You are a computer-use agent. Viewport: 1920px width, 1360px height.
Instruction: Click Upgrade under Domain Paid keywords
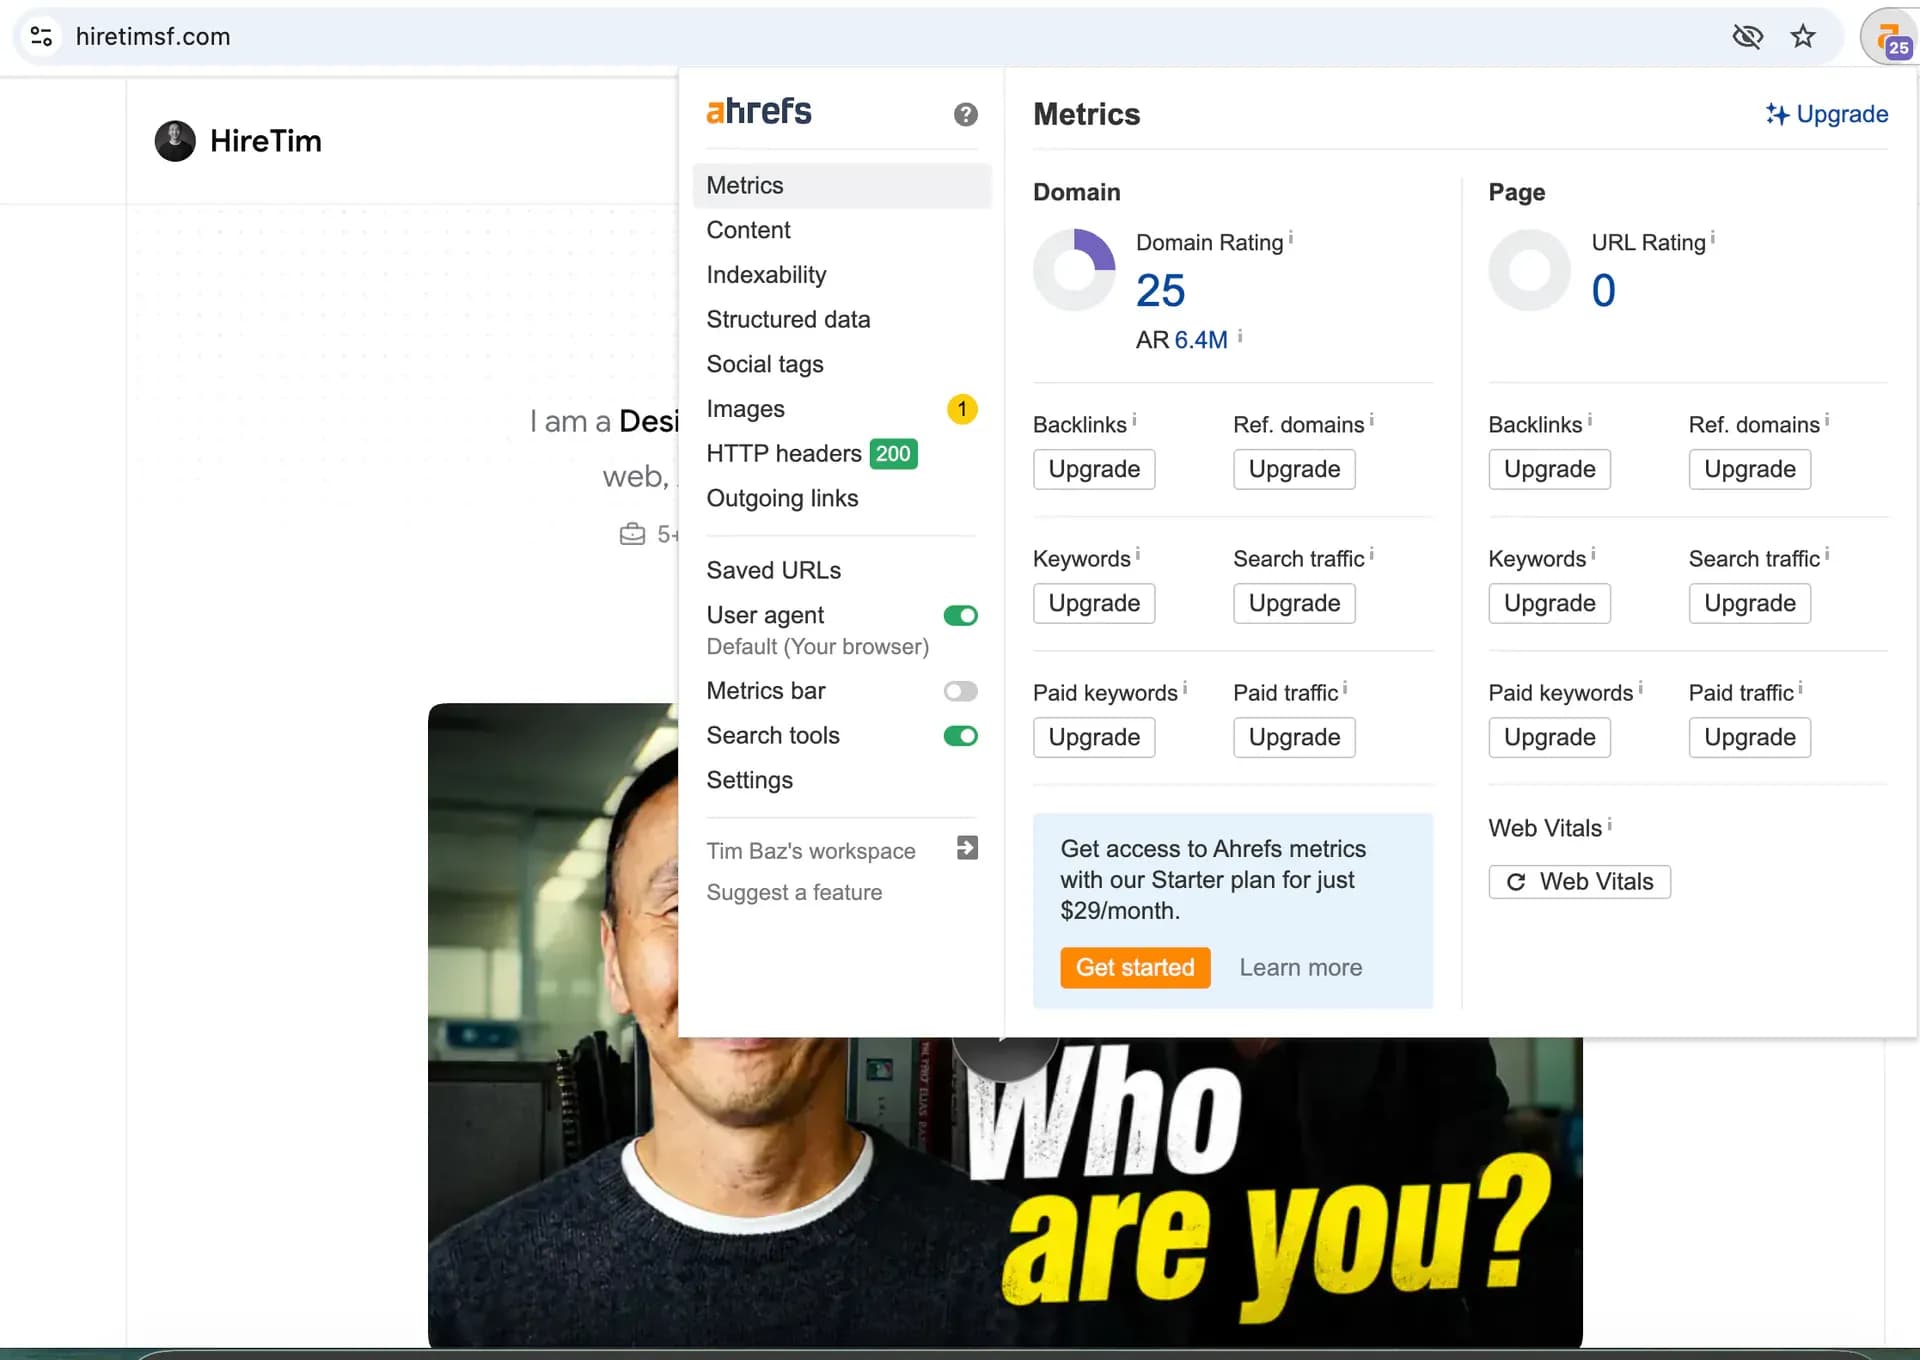point(1094,737)
